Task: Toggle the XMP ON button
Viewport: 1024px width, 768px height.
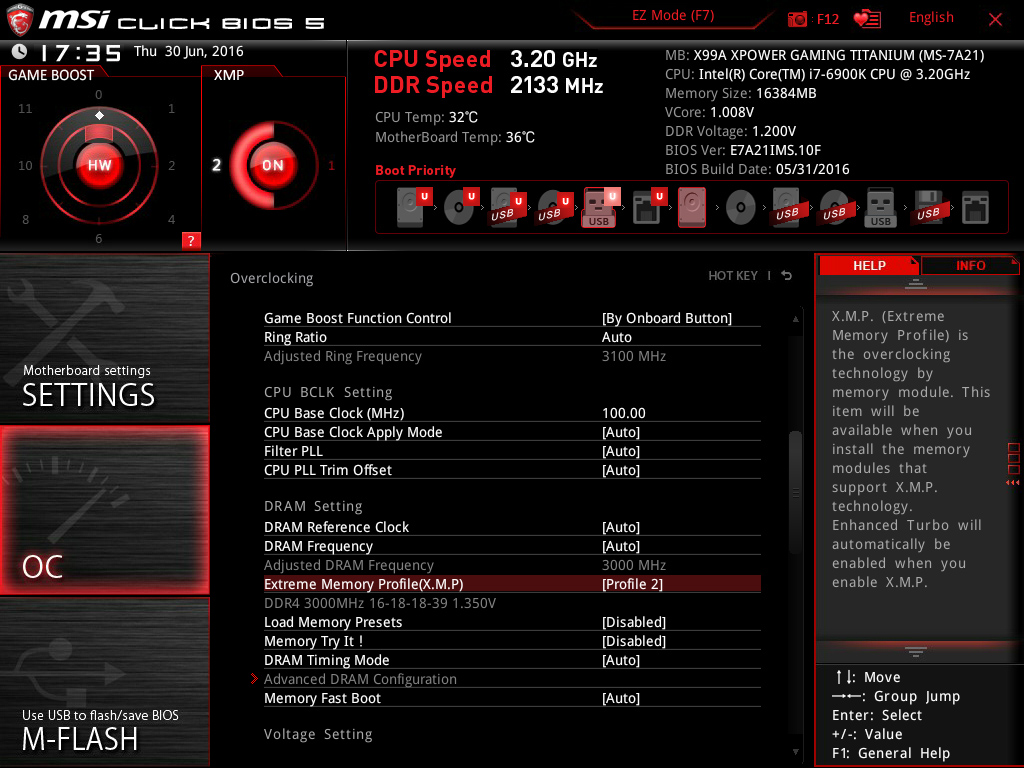Action: 273,165
